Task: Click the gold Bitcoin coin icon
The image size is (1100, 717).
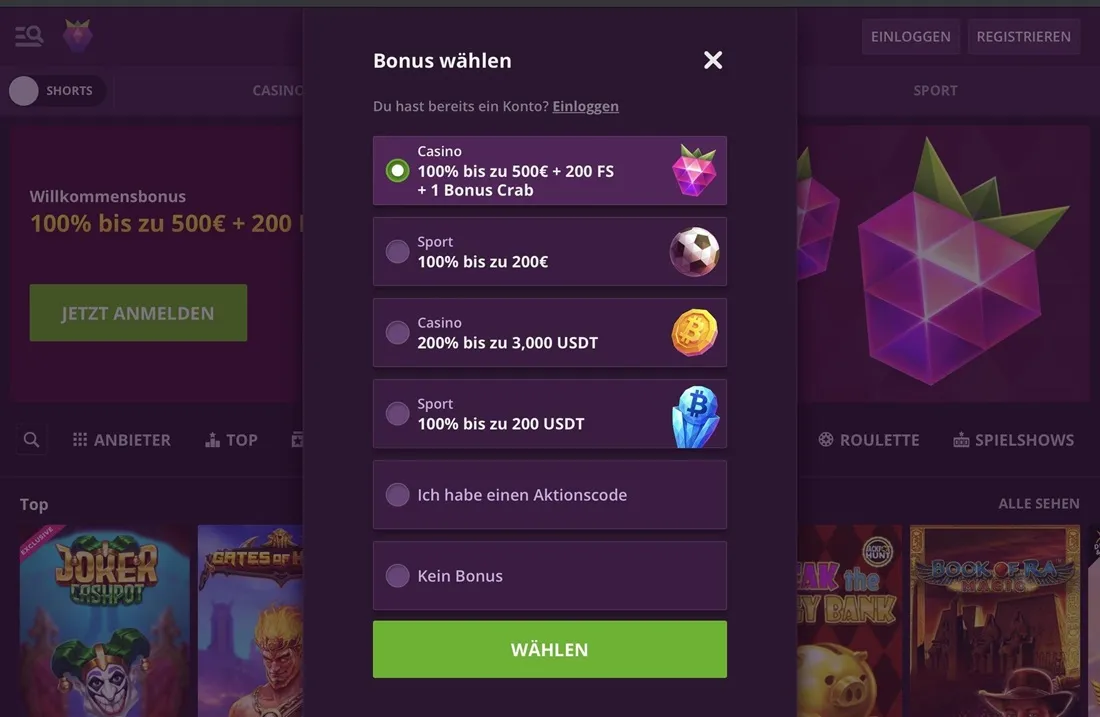Action: pyautogui.click(x=695, y=333)
